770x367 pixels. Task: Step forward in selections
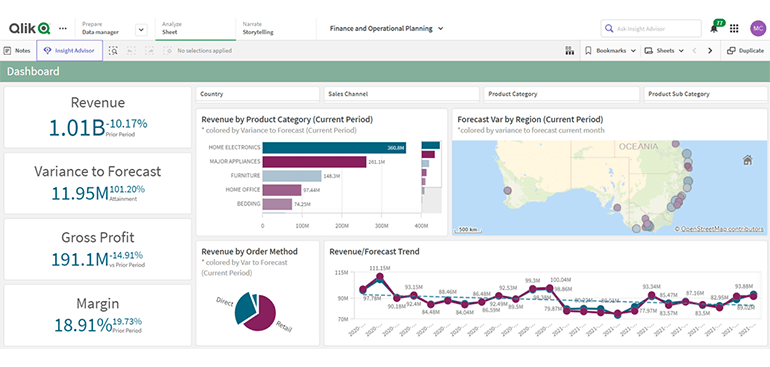[x=149, y=51]
